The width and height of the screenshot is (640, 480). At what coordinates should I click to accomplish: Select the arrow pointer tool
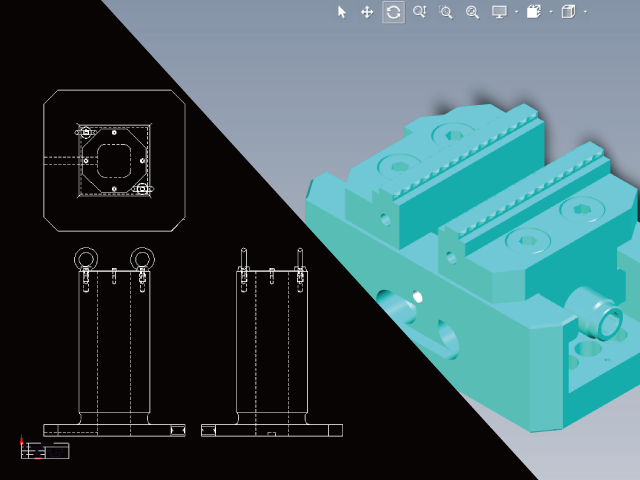[x=342, y=12]
